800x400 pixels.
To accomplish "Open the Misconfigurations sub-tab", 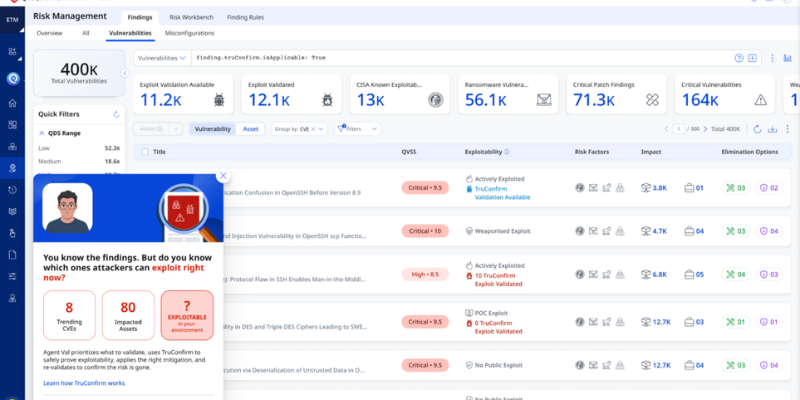I will pyautogui.click(x=189, y=33).
